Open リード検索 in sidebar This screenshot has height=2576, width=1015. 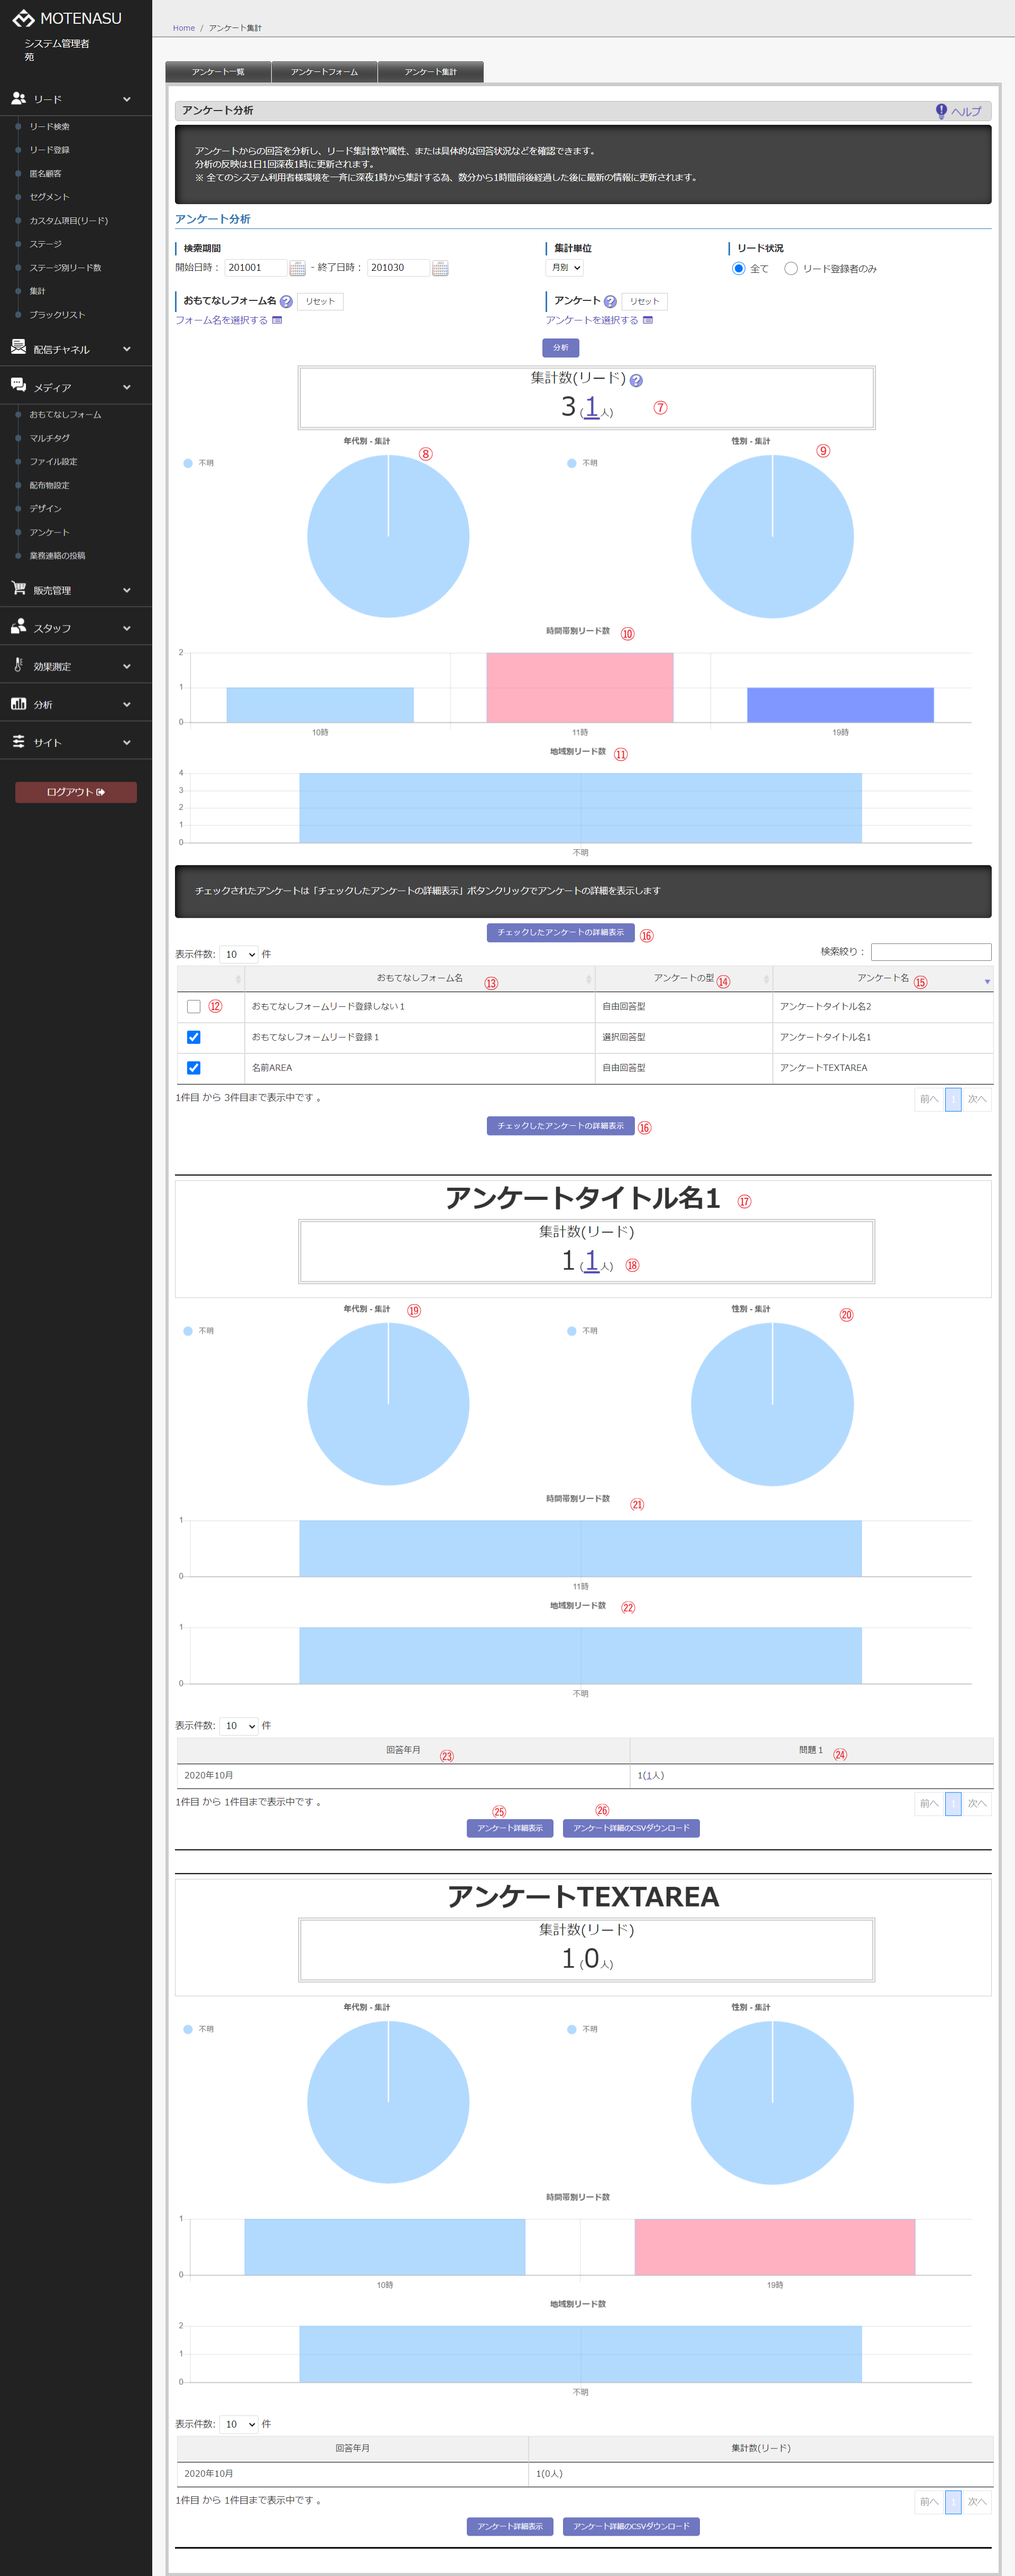[49, 127]
